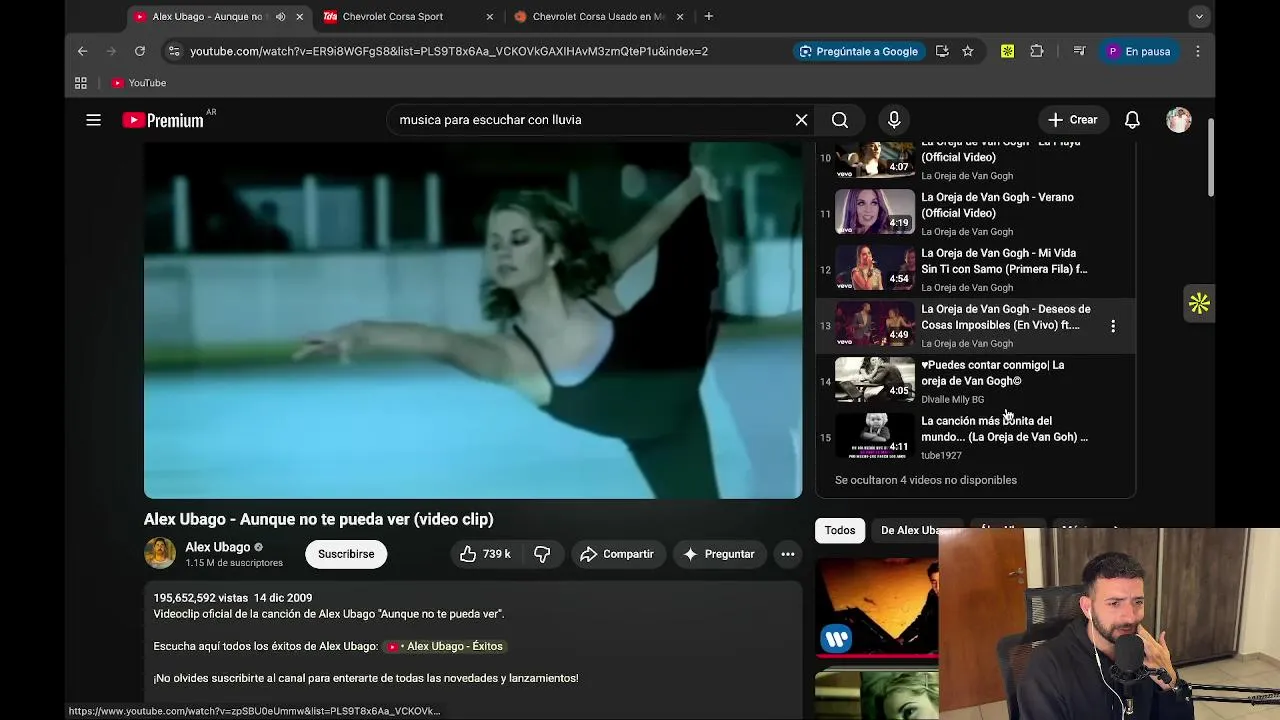Open Alex Ubago channel avatar
The image size is (1280, 720).
[160, 554]
